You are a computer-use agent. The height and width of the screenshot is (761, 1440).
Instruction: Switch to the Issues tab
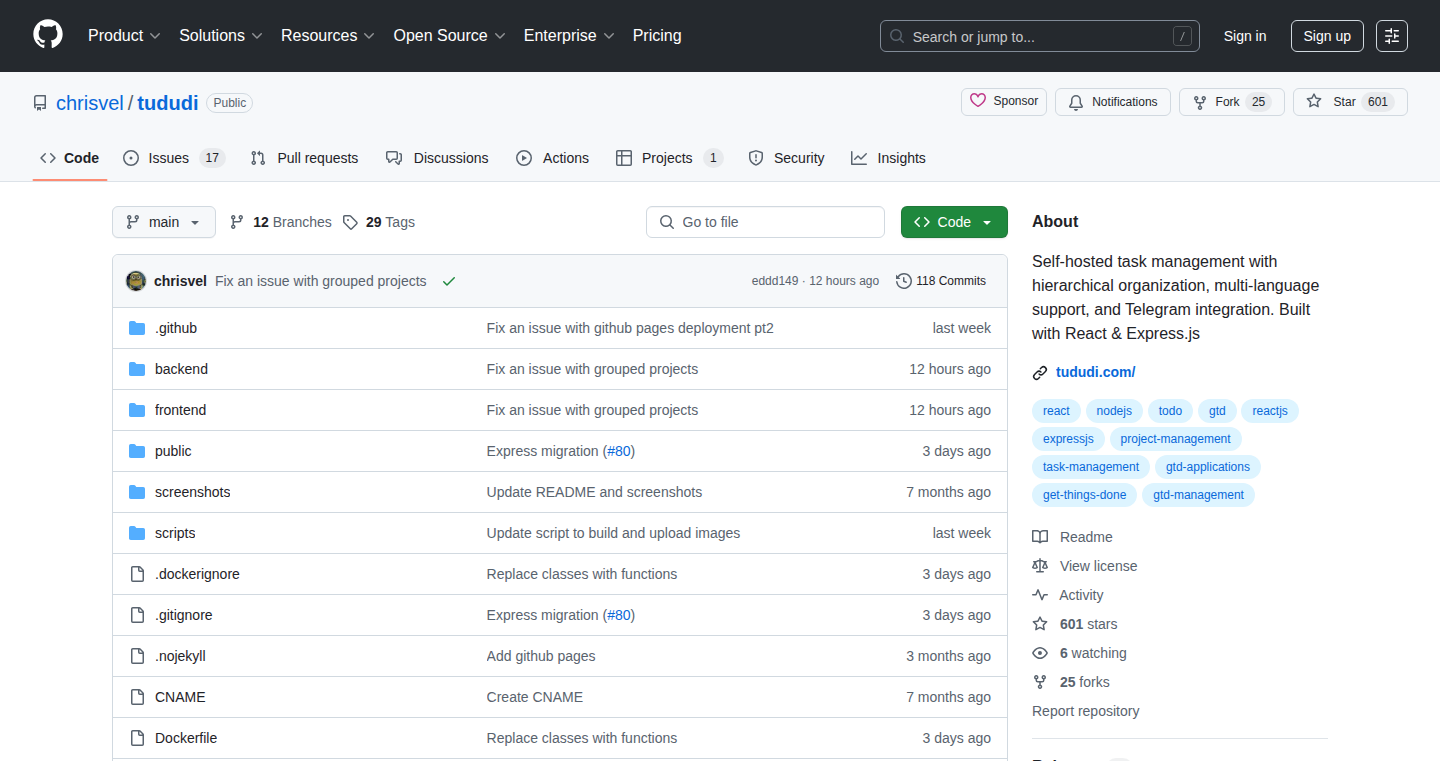click(x=174, y=158)
